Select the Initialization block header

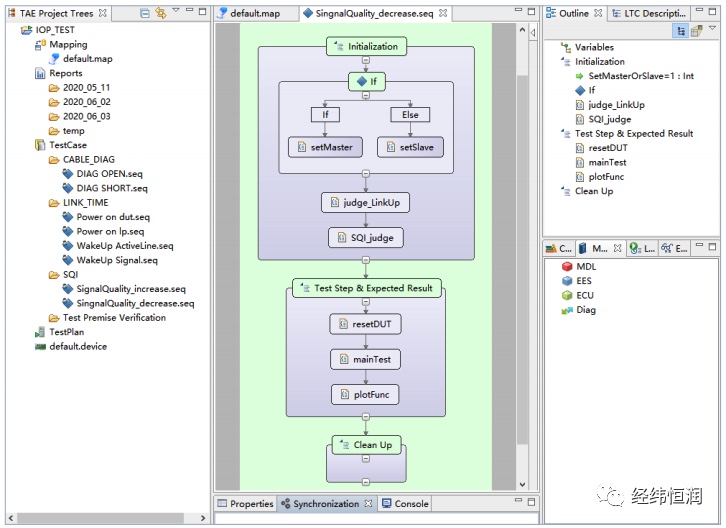click(367, 46)
